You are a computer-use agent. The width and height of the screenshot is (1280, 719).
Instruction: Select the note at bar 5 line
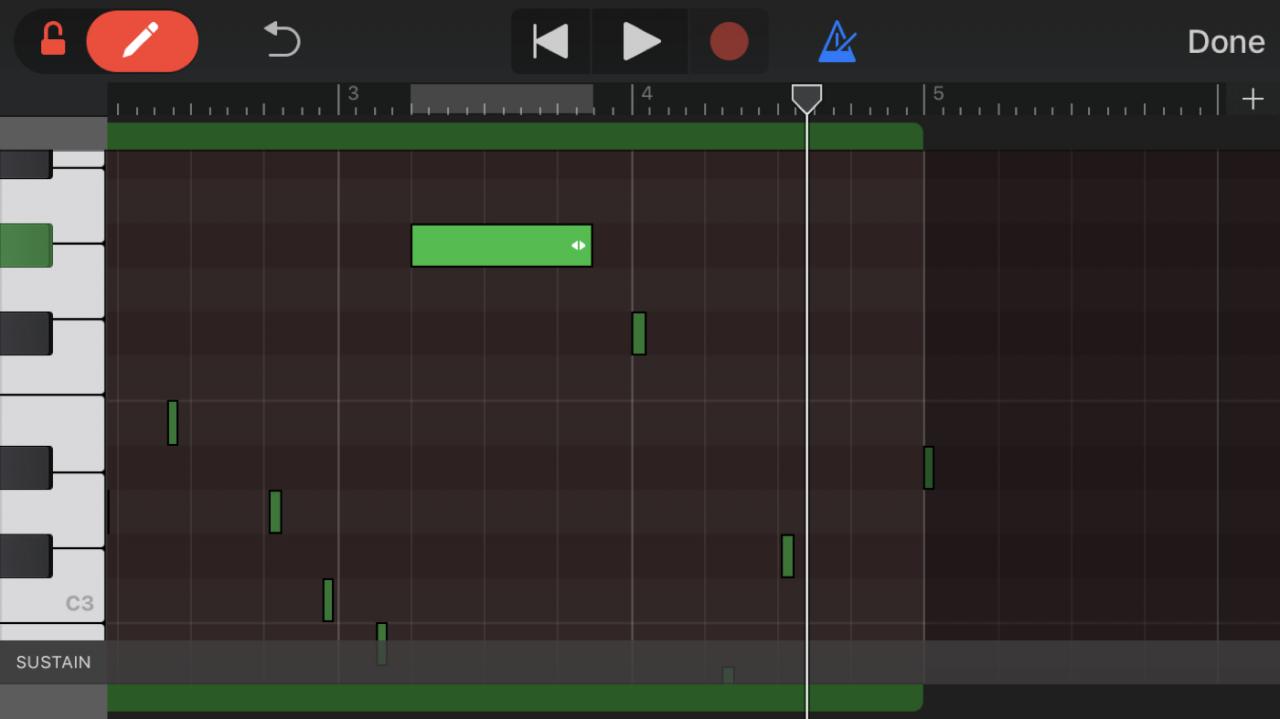click(x=929, y=468)
